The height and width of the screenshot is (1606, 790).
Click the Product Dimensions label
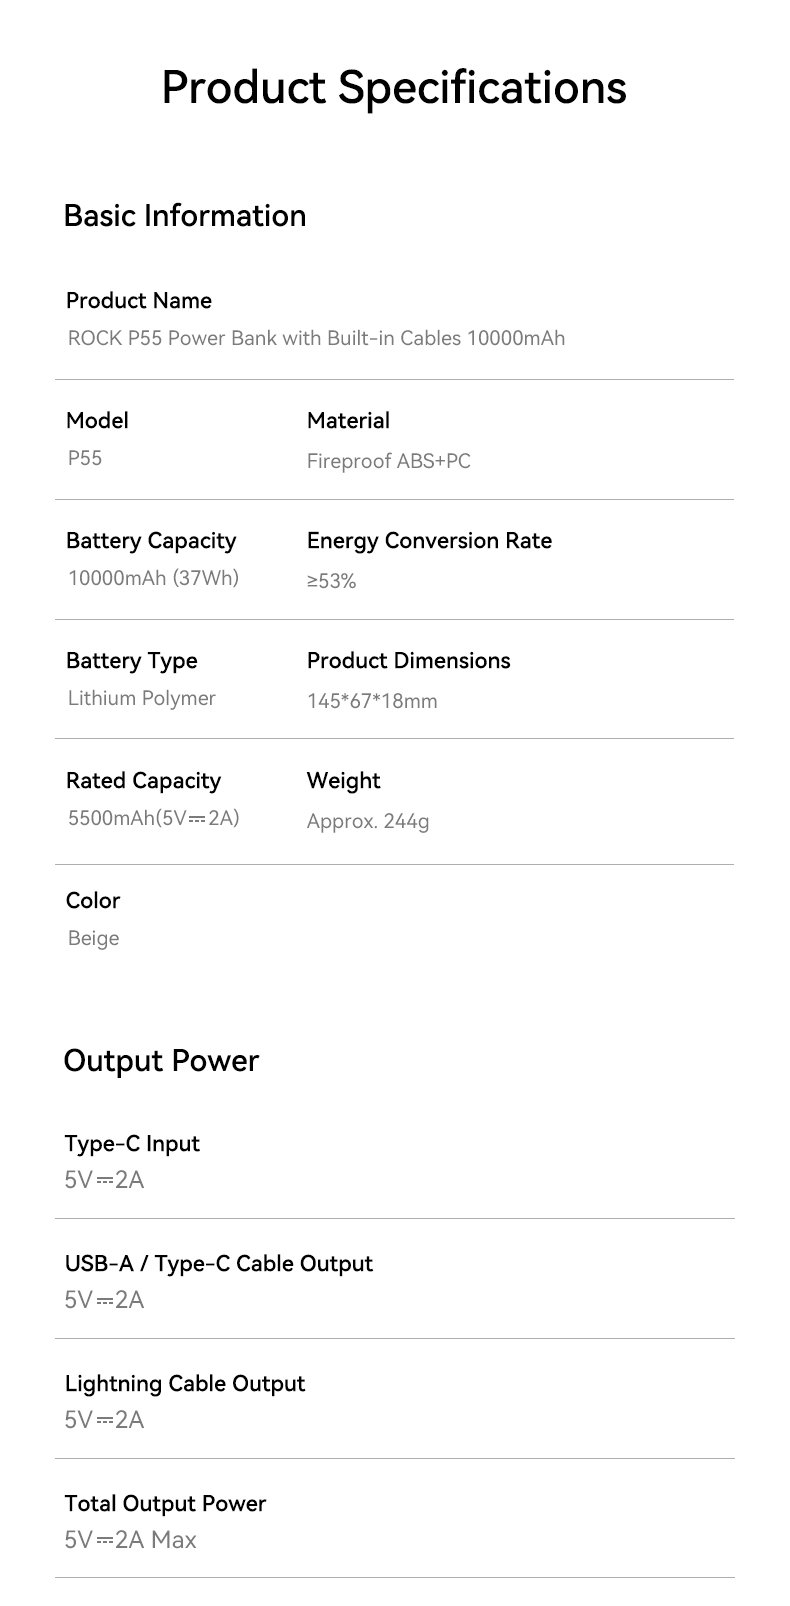coord(408,660)
